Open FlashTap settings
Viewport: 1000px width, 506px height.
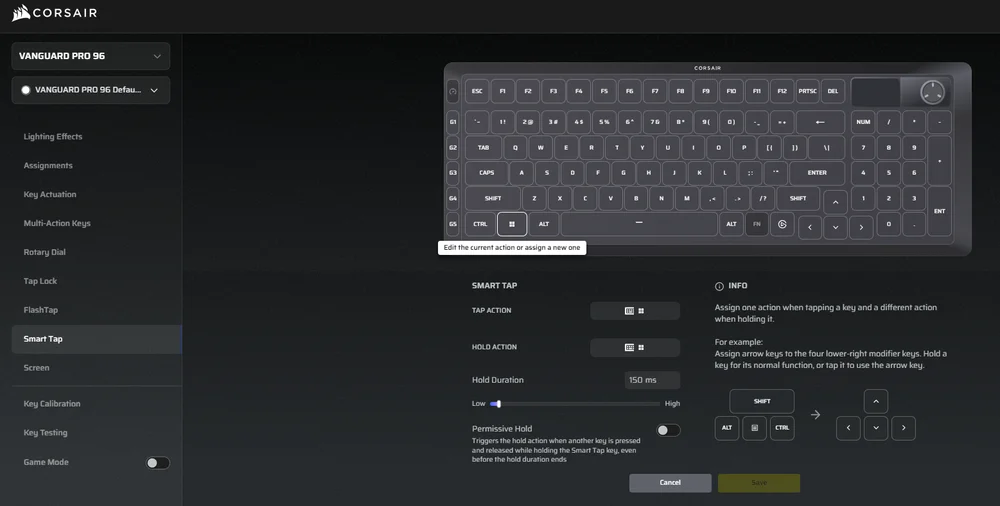pyautogui.click(x=41, y=310)
